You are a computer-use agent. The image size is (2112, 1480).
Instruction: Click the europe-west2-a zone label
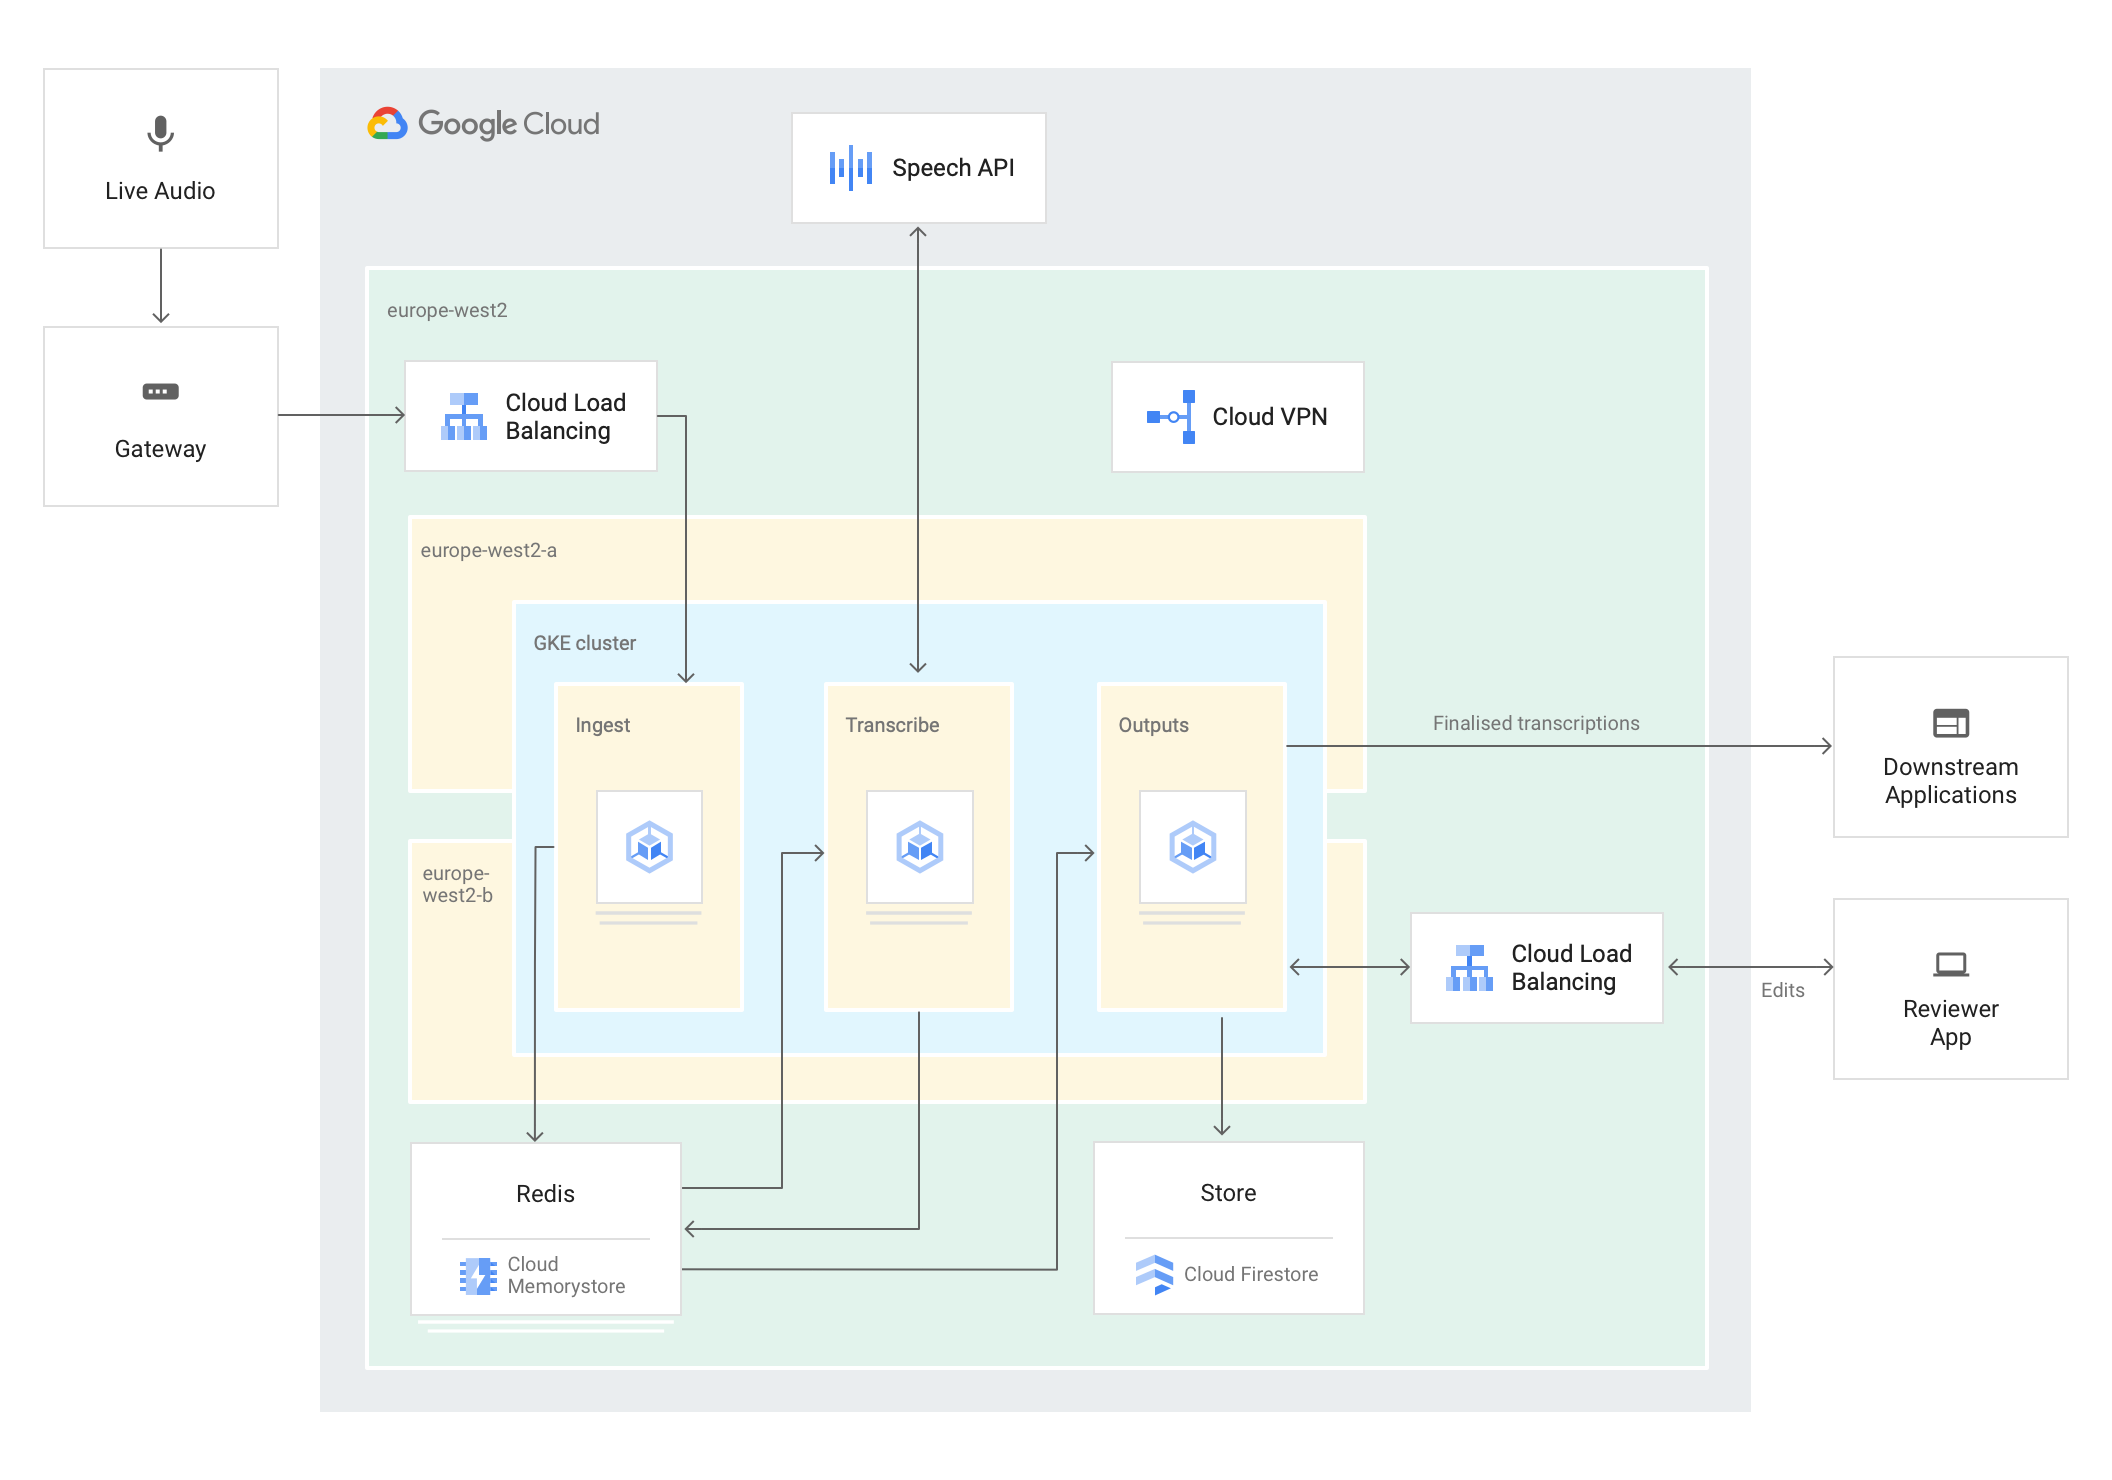pyautogui.click(x=488, y=550)
